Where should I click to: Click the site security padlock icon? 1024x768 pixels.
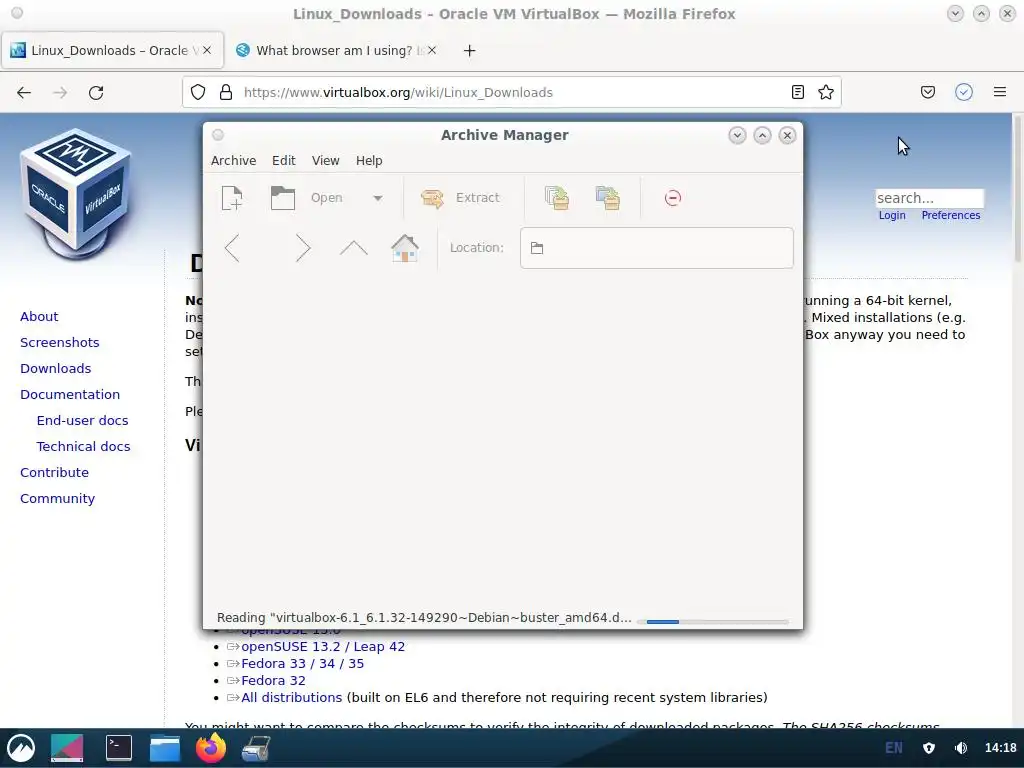(226, 93)
